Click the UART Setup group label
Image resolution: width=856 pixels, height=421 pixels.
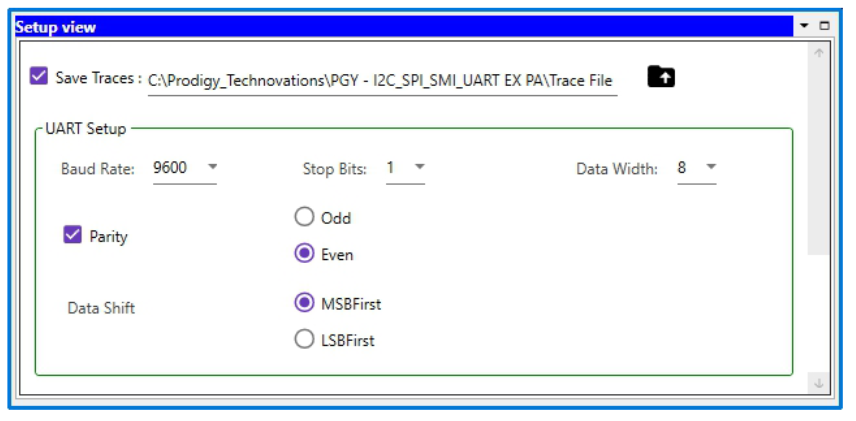click(x=86, y=129)
